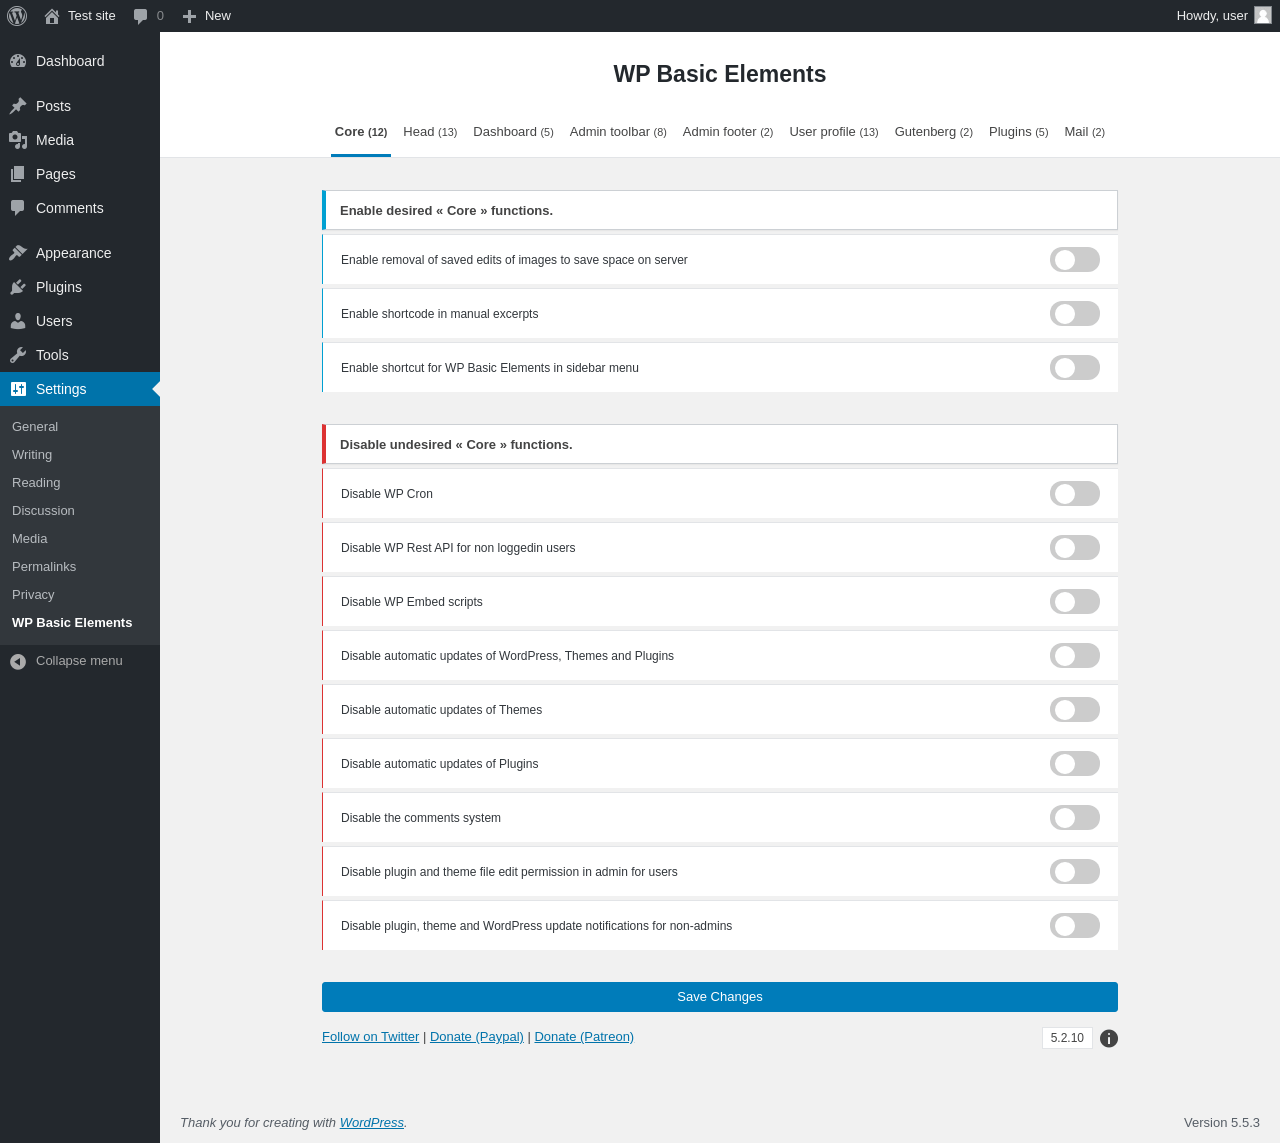
Task: Click the info icon beside version 5.2.10
Action: point(1109,1038)
